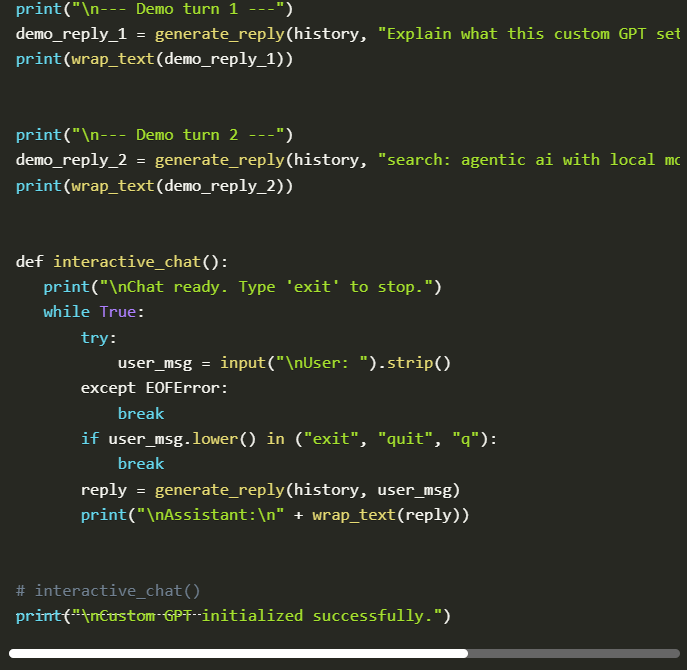687x670 pixels.
Task: Click the 'def' keyword
Action: coord(29,262)
